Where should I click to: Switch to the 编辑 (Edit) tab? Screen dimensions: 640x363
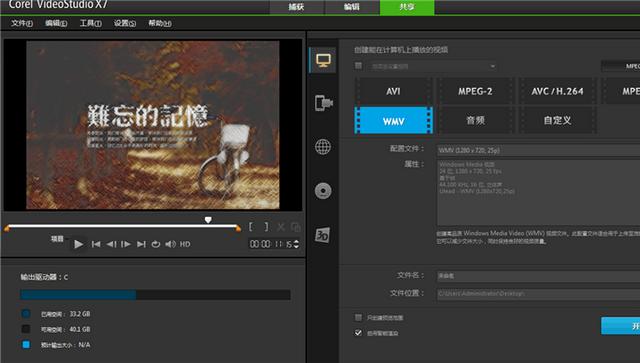tap(352, 7)
